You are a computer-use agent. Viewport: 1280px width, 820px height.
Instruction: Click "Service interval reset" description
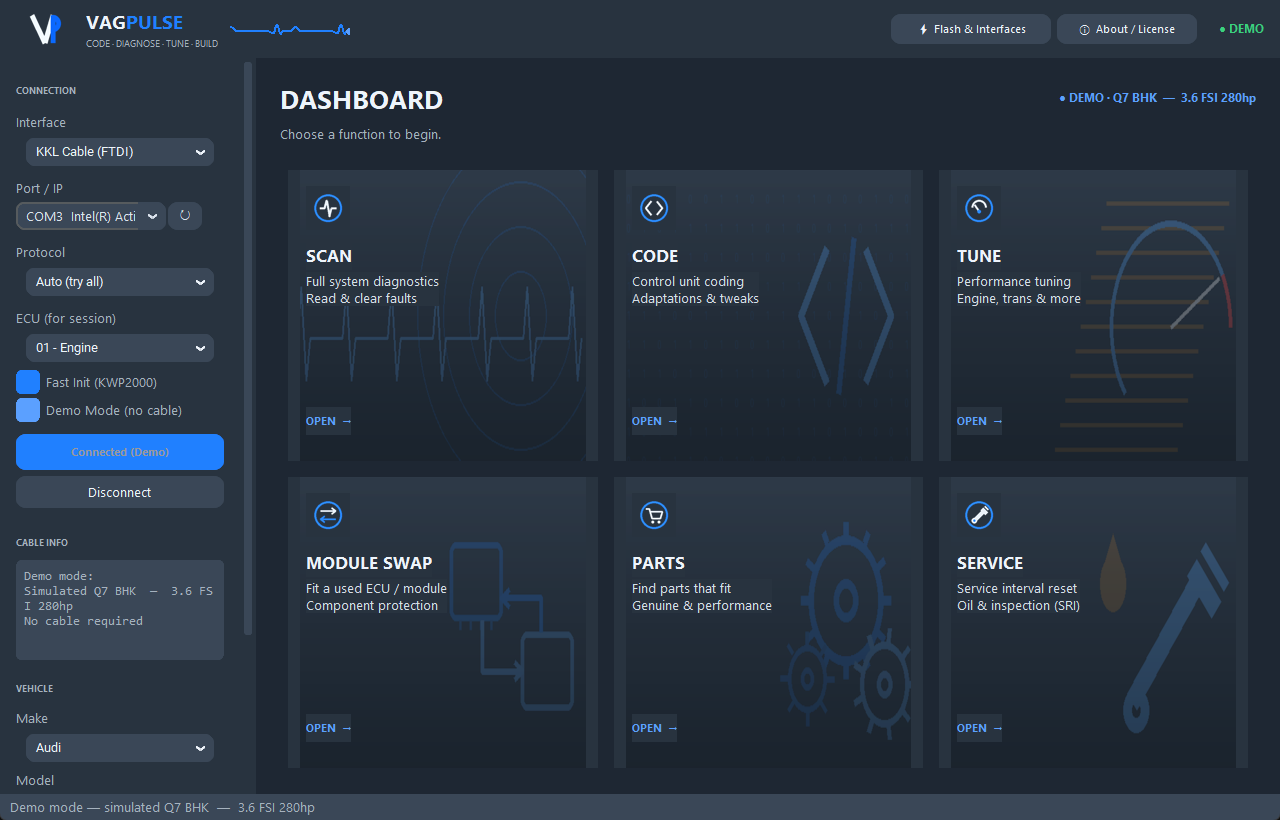tap(1017, 589)
